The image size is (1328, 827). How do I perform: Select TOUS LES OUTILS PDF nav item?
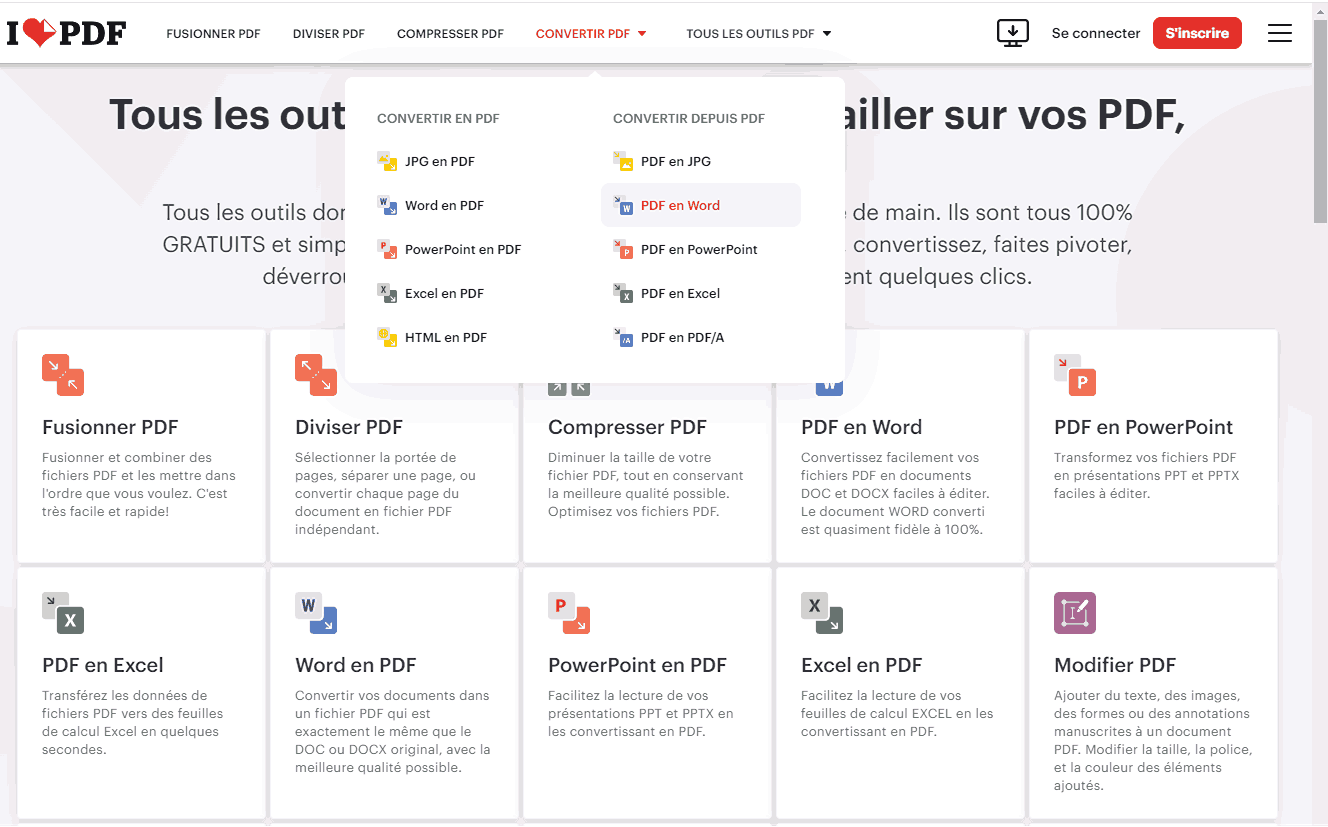click(x=750, y=34)
